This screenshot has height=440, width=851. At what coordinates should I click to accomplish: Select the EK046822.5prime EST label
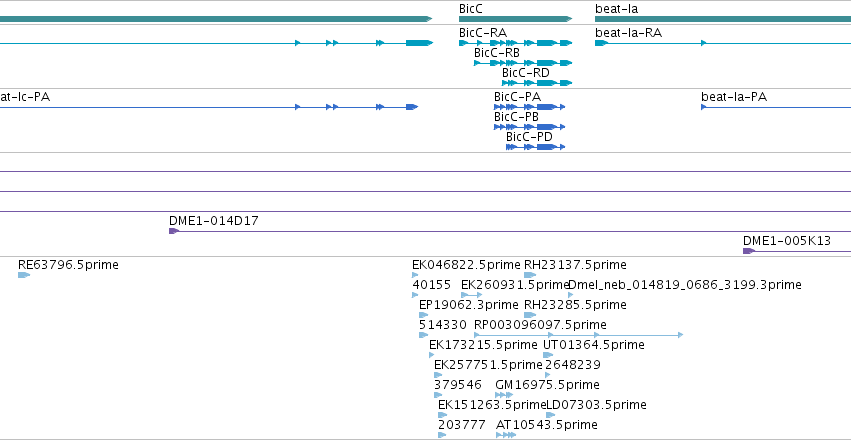[466, 265]
